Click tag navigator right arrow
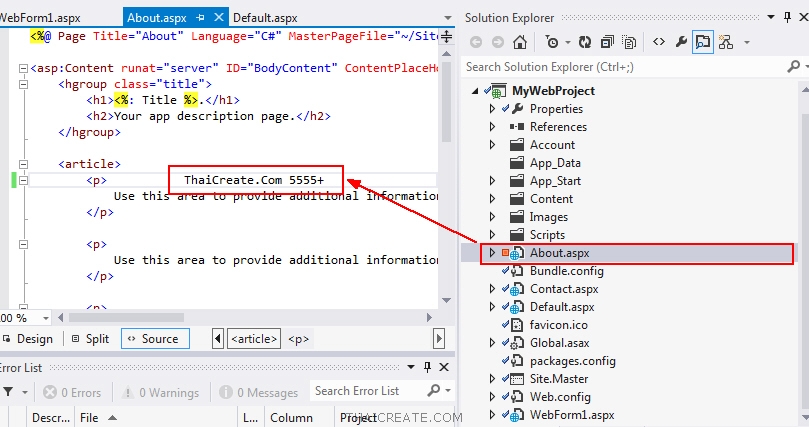 439,339
